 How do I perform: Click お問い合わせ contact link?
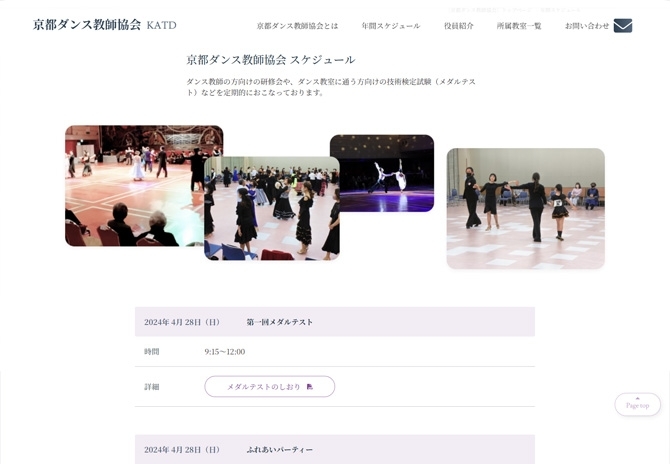click(x=586, y=26)
